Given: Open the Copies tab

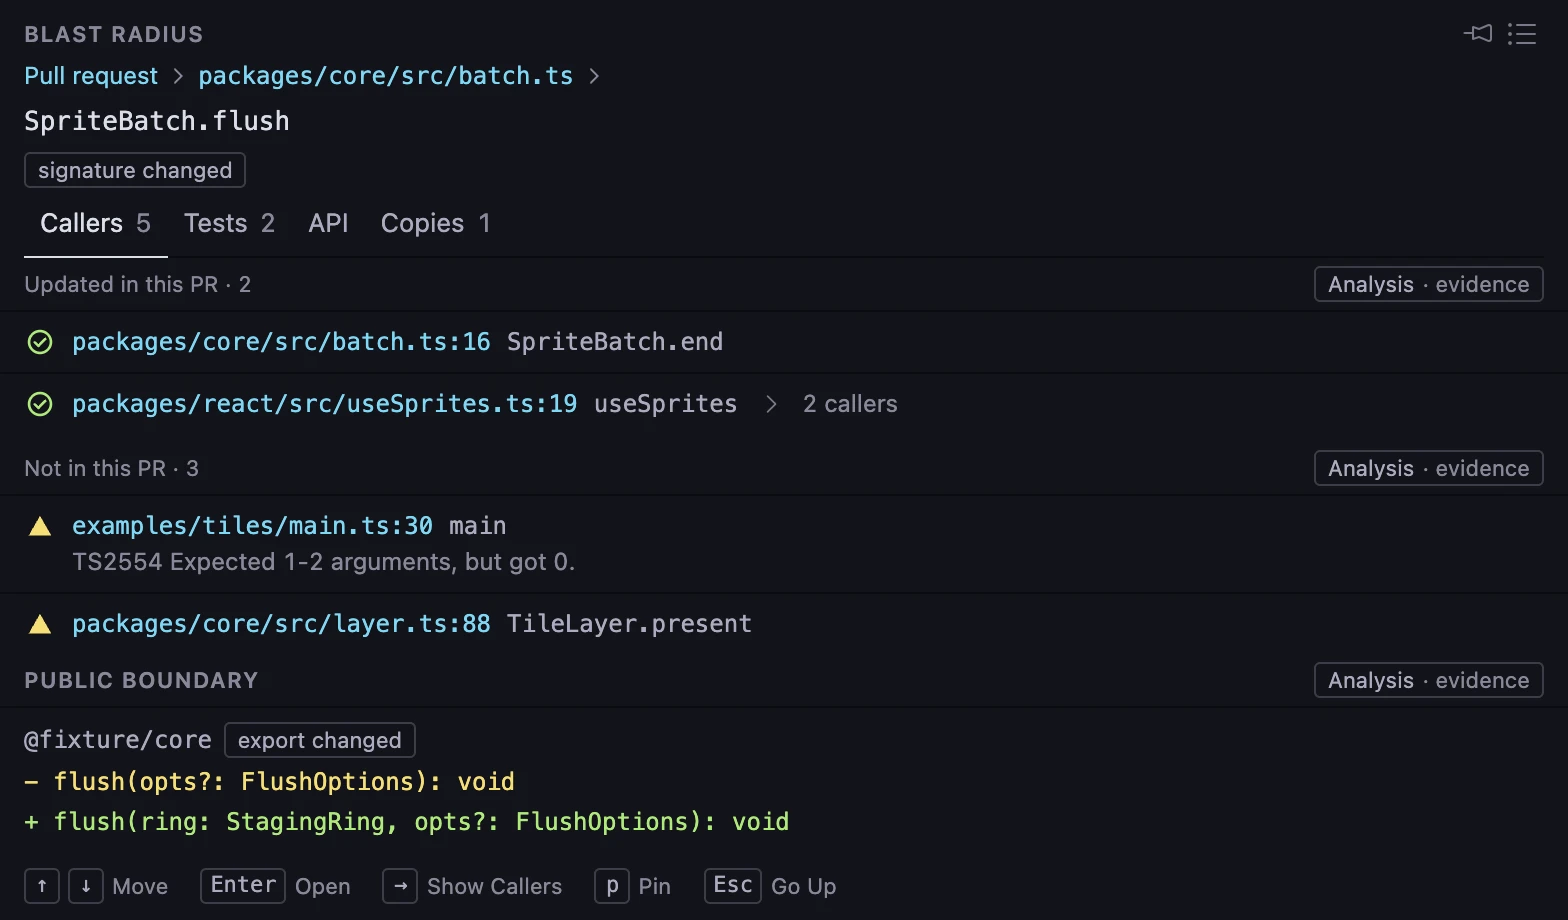Looking at the screenshot, I should 436,223.
